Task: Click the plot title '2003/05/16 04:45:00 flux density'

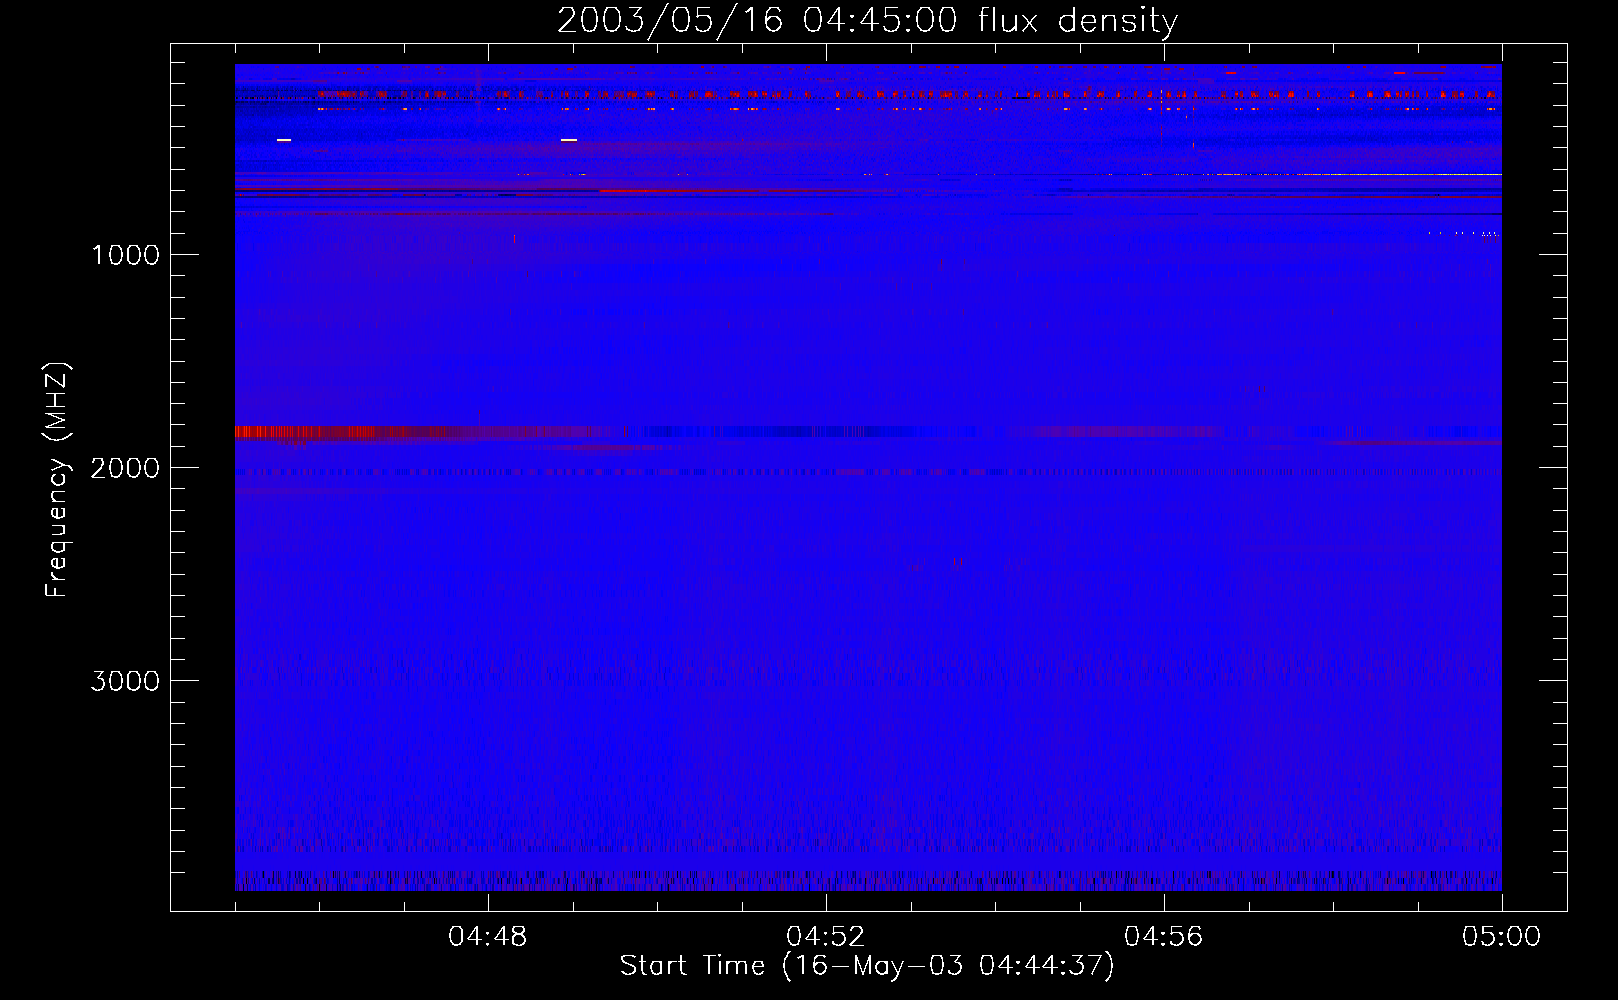Action: coord(867,21)
